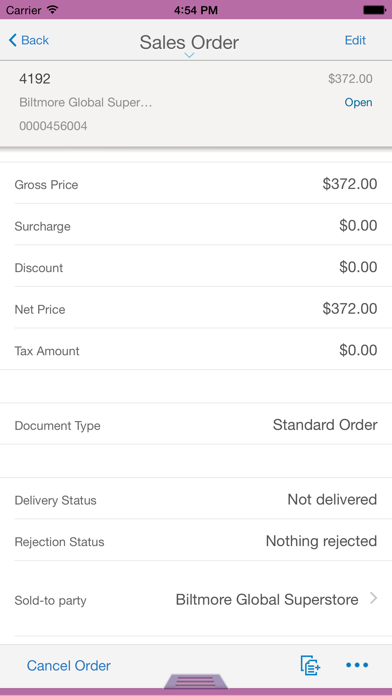Tap the order 4192 header card
Screen dimensions: 392x696
(196, 103)
